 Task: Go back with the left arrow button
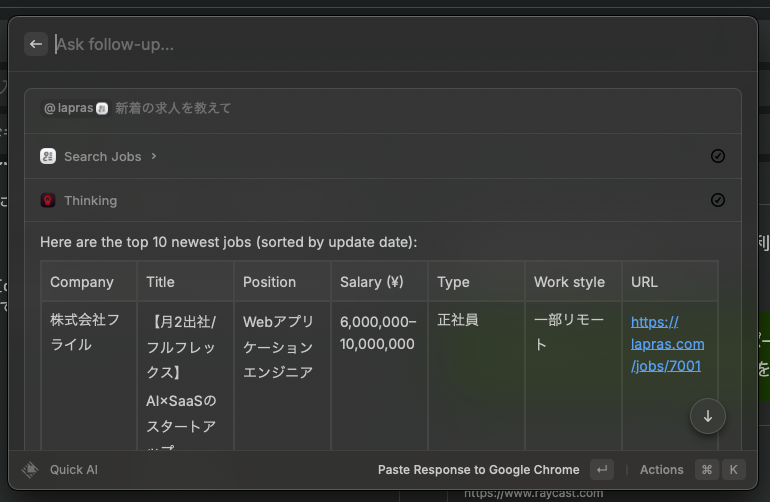(36, 44)
